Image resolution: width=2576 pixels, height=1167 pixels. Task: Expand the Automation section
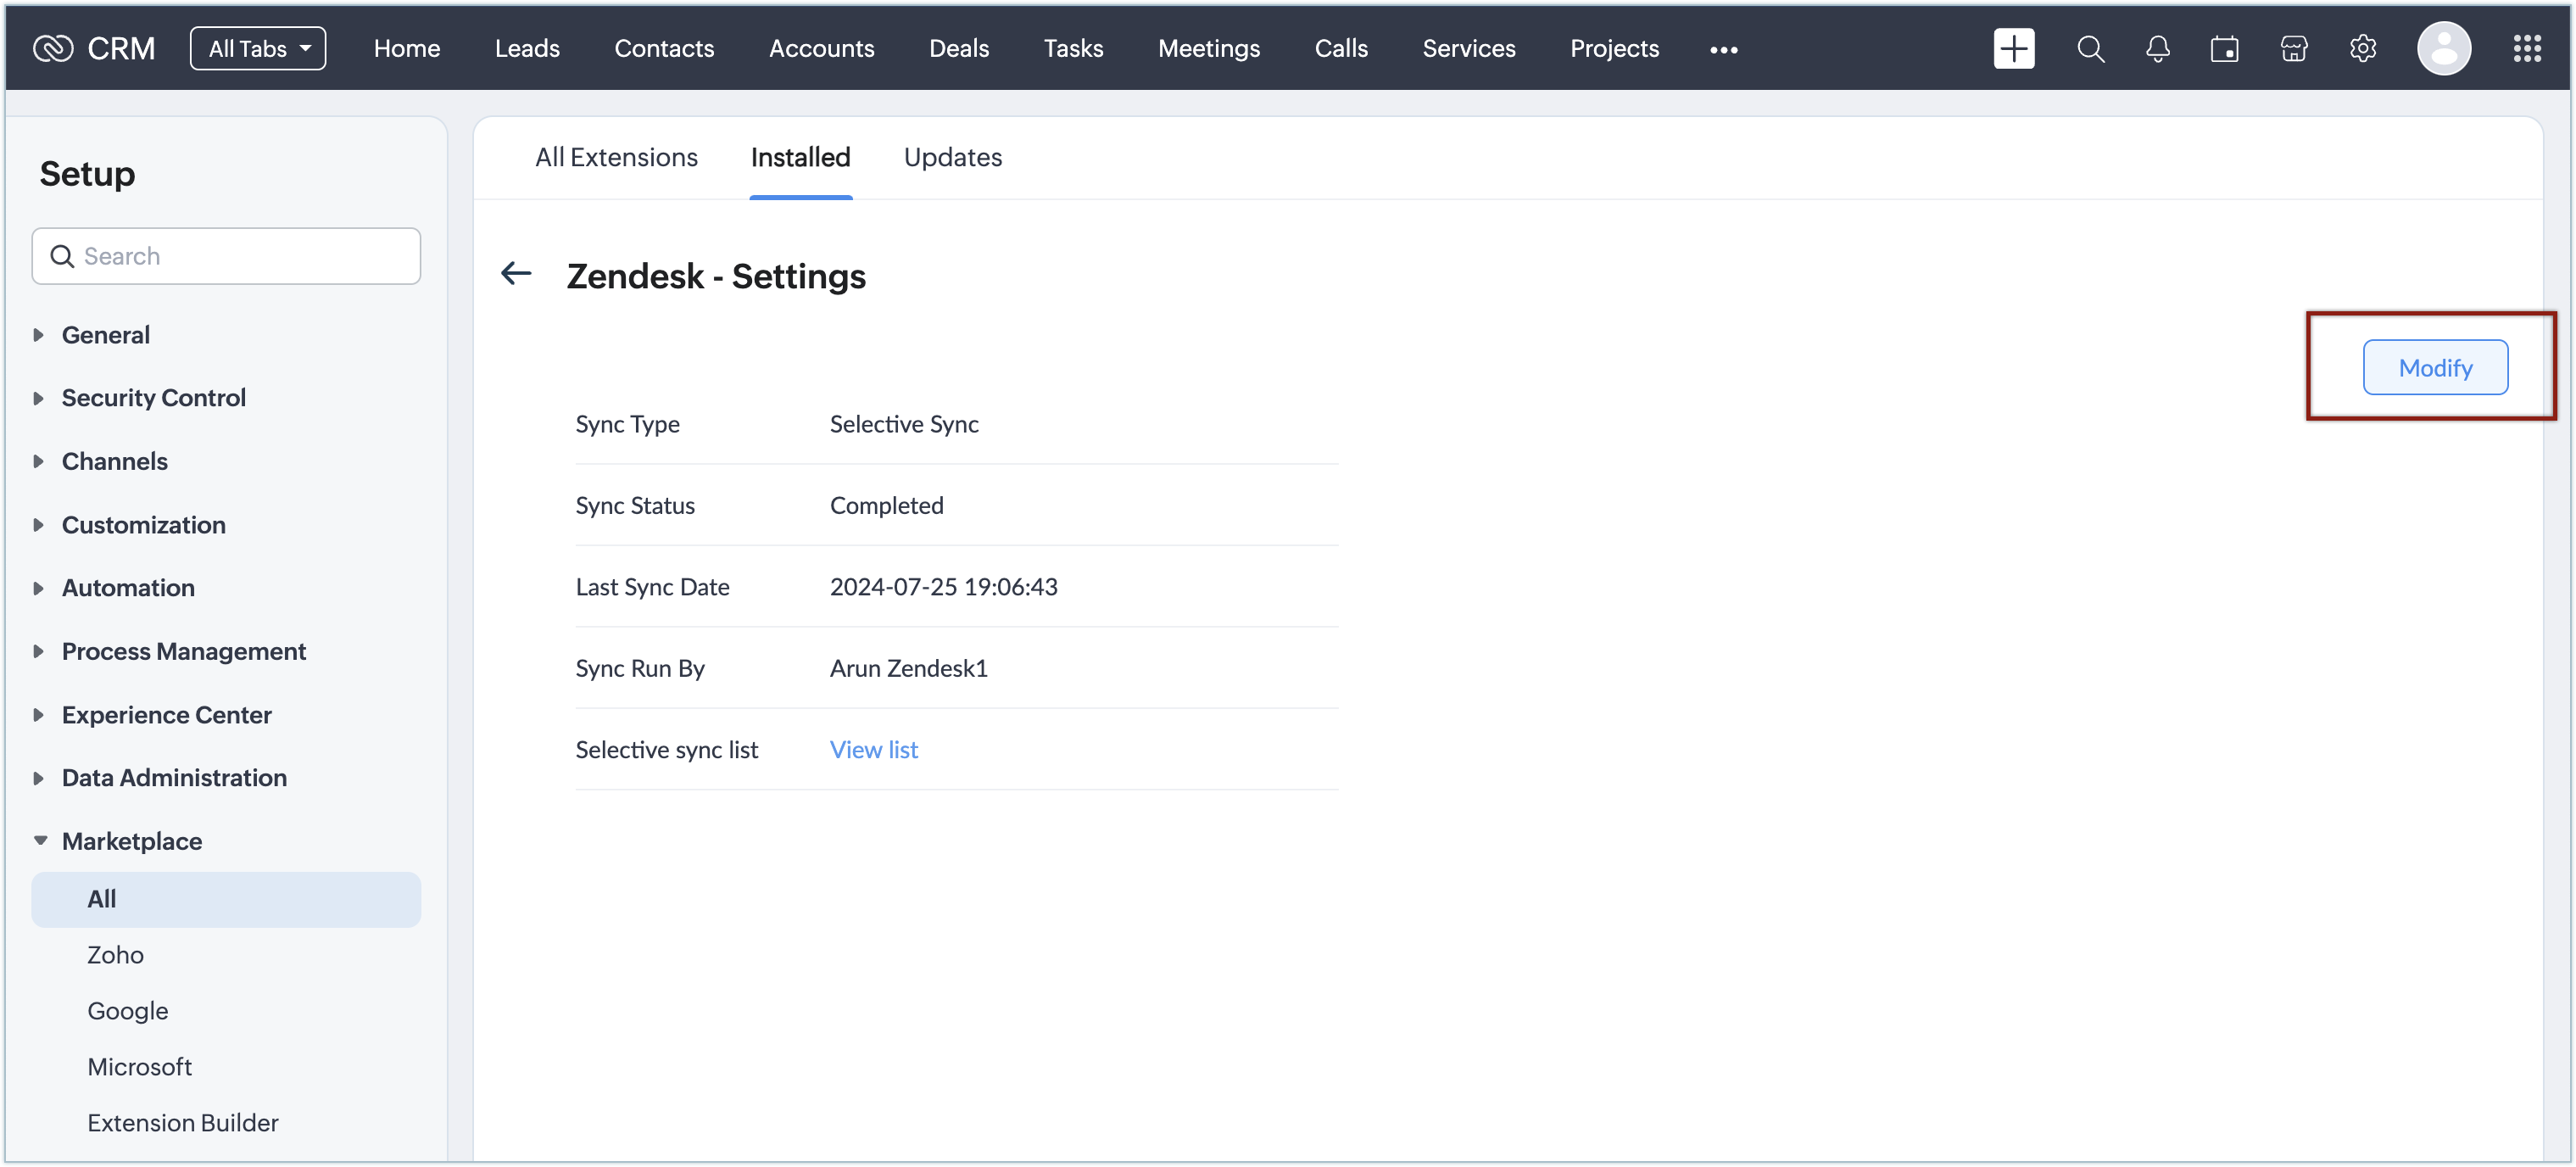pyautogui.click(x=128, y=588)
